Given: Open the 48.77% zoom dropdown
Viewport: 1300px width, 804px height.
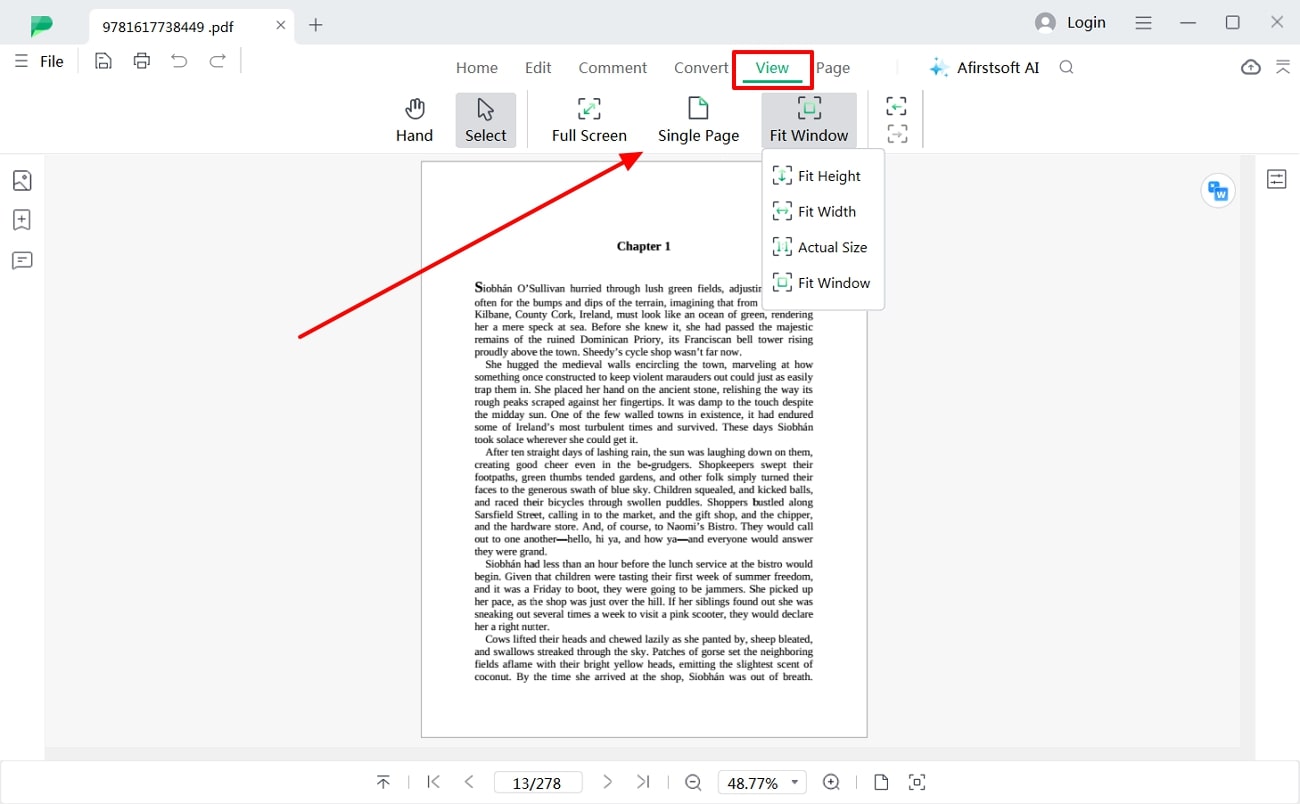Looking at the screenshot, I should [x=764, y=783].
